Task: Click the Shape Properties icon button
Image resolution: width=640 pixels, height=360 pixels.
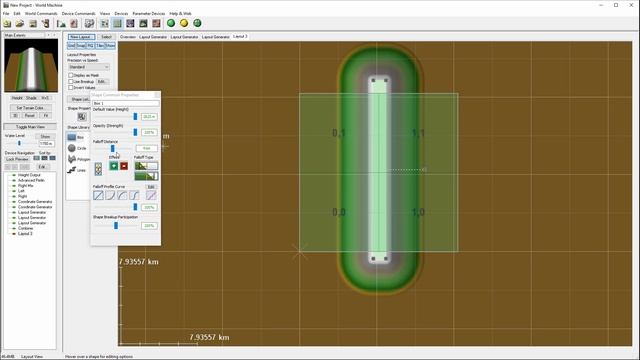Action: pos(82,117)
